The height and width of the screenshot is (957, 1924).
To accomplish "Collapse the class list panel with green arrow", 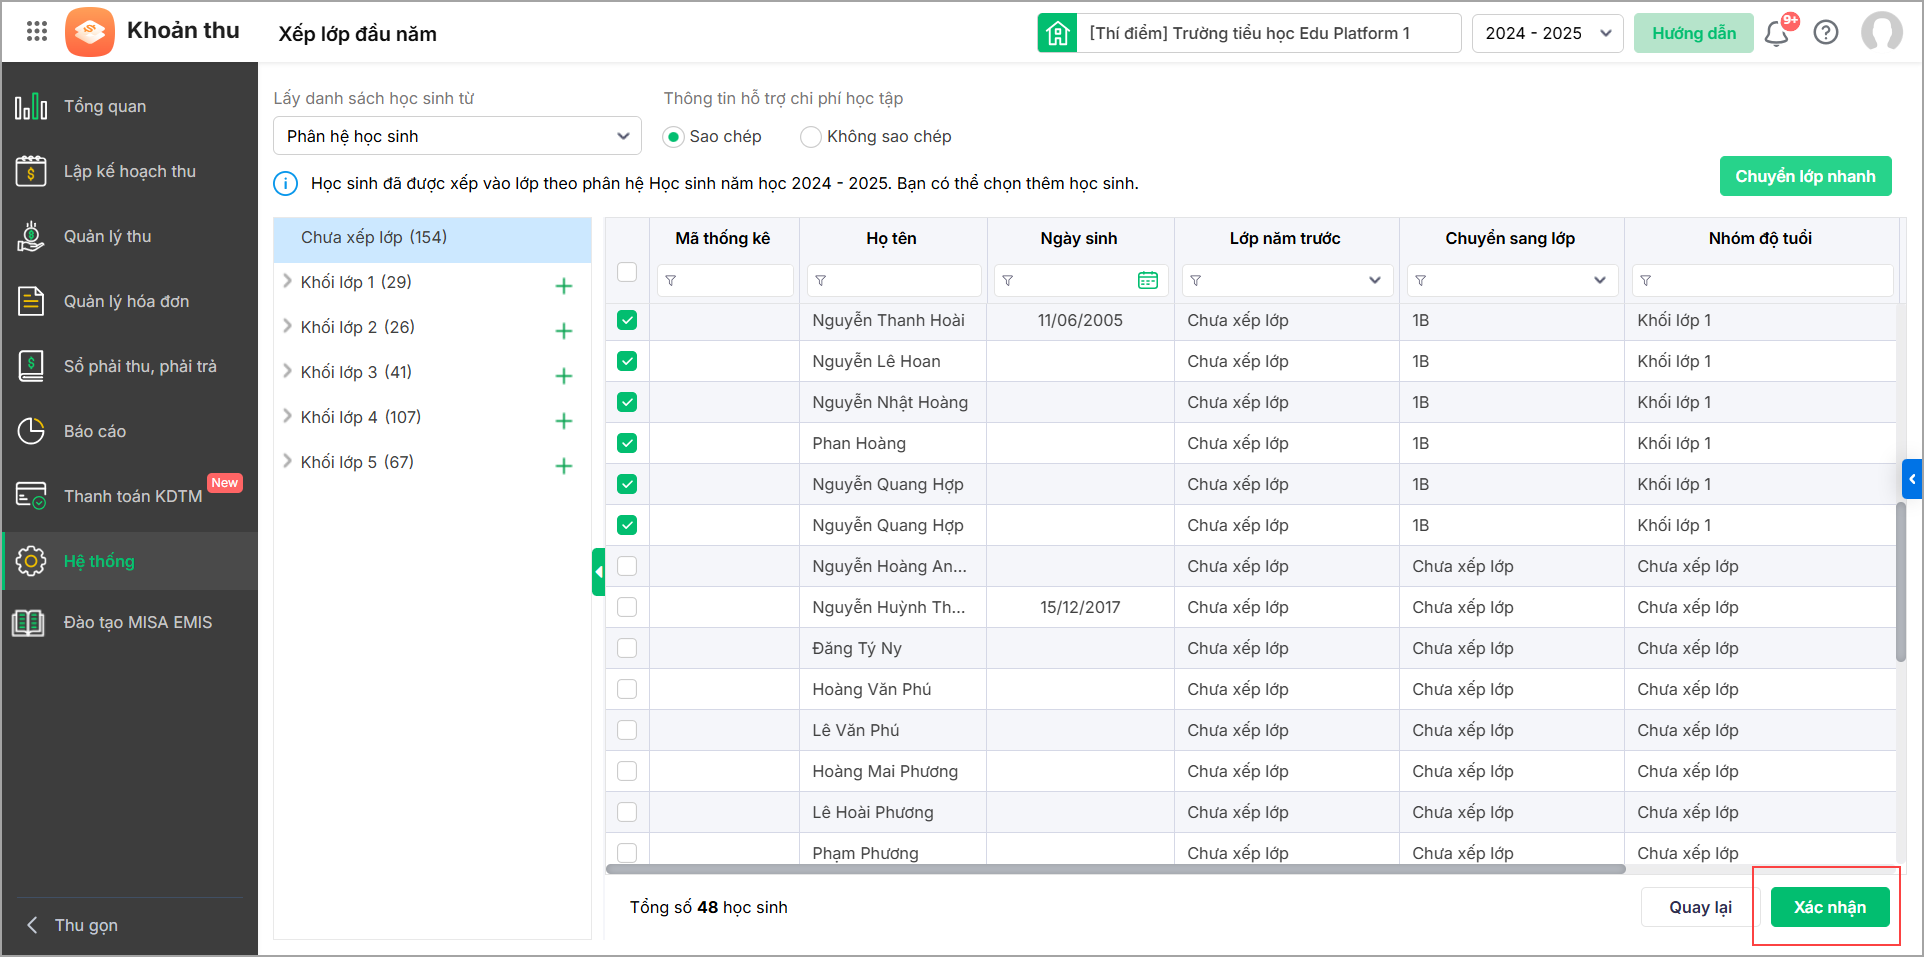I will [x=598, y=572].
